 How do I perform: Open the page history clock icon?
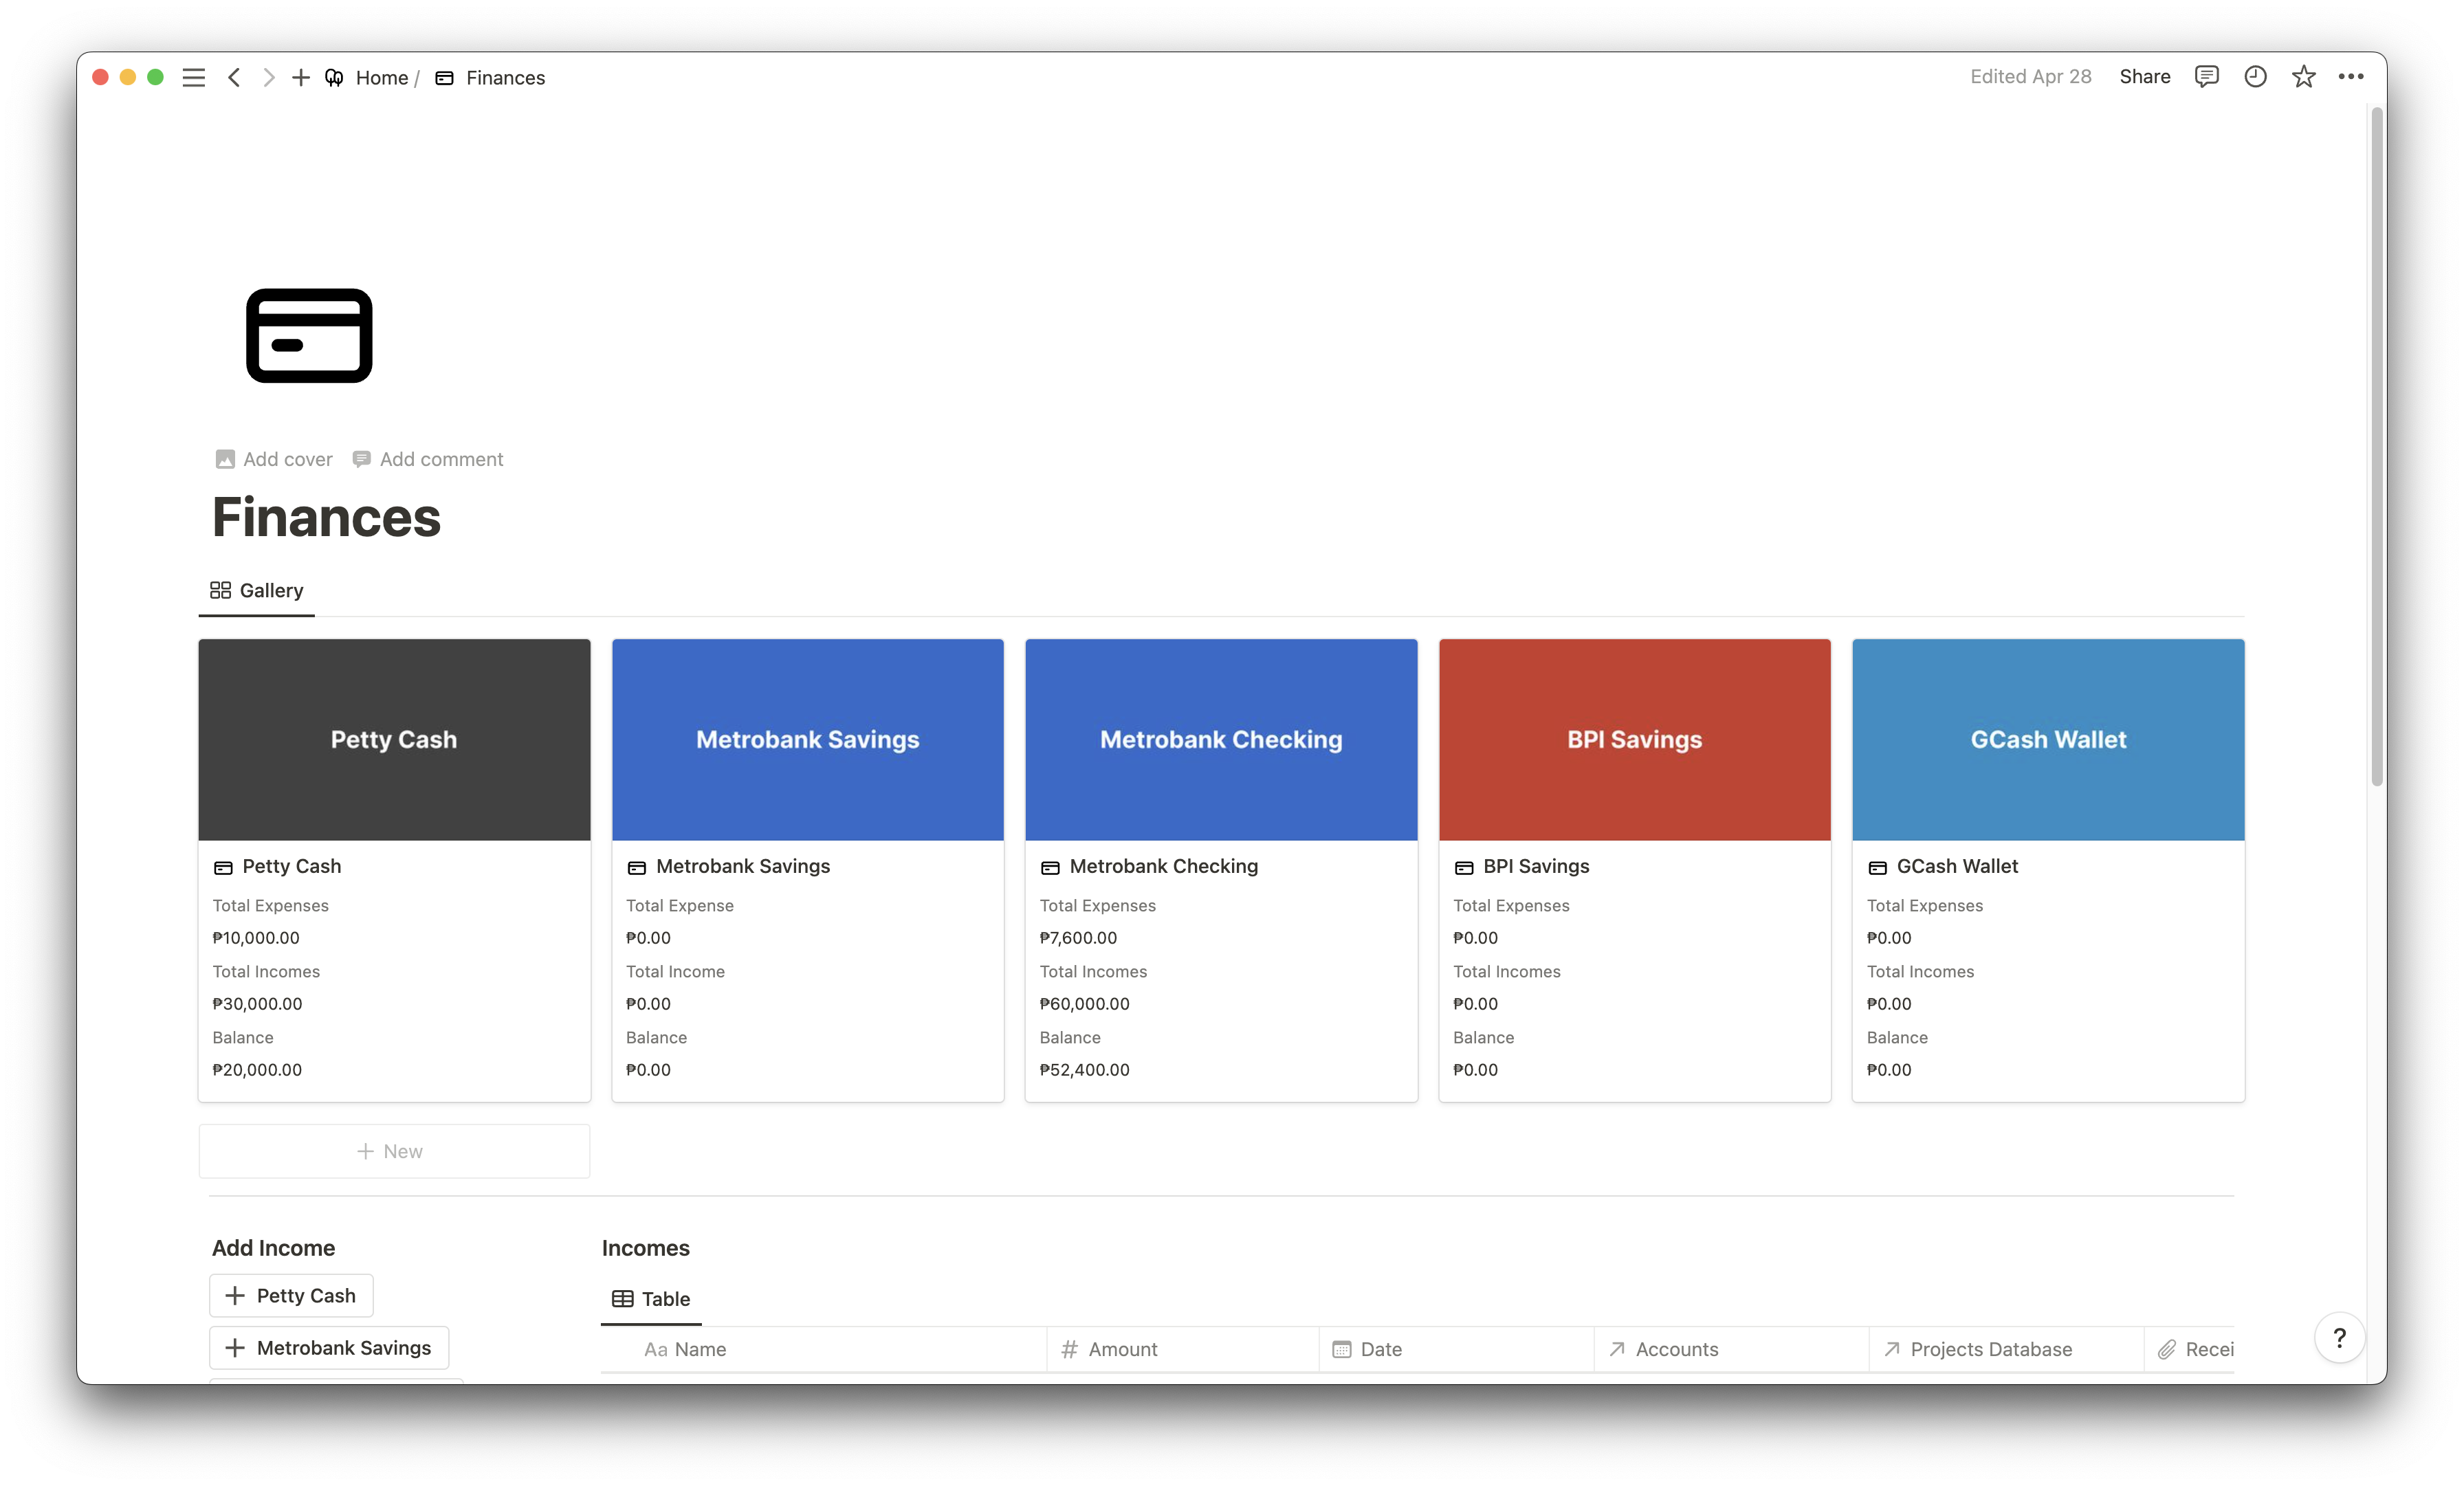tap(2255, 77)
